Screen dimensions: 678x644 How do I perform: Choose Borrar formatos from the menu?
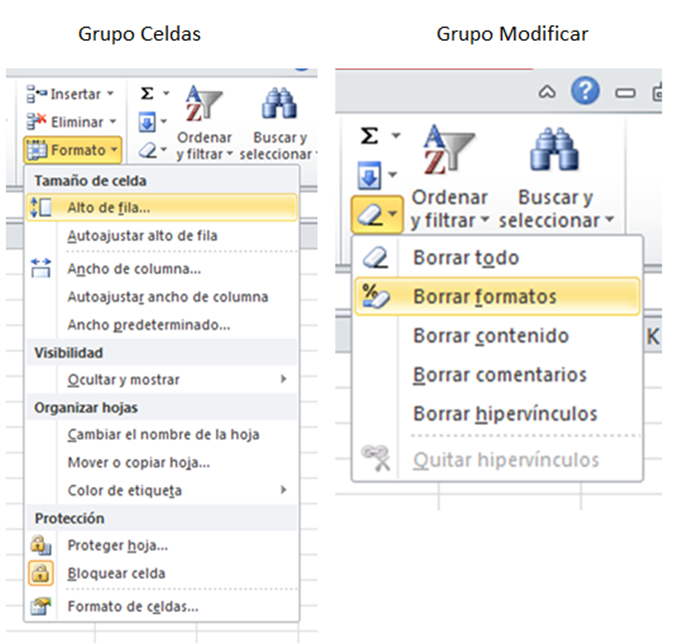(484, 297)
